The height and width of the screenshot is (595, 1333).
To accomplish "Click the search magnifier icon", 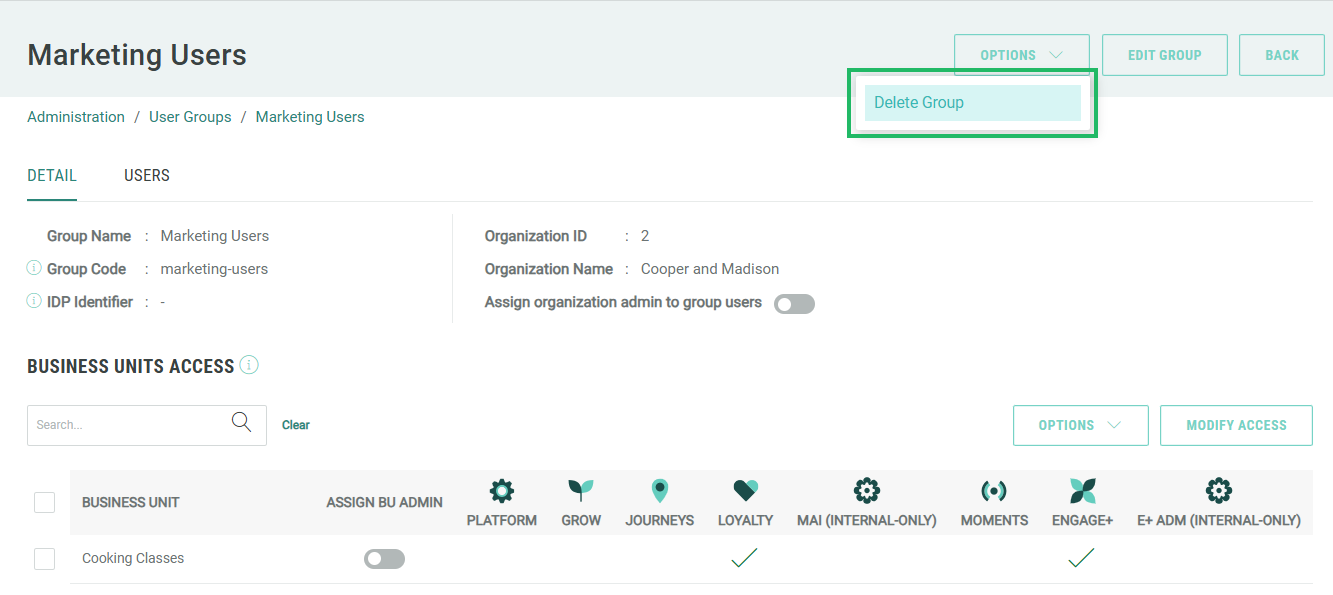I will tap(241, 423).
